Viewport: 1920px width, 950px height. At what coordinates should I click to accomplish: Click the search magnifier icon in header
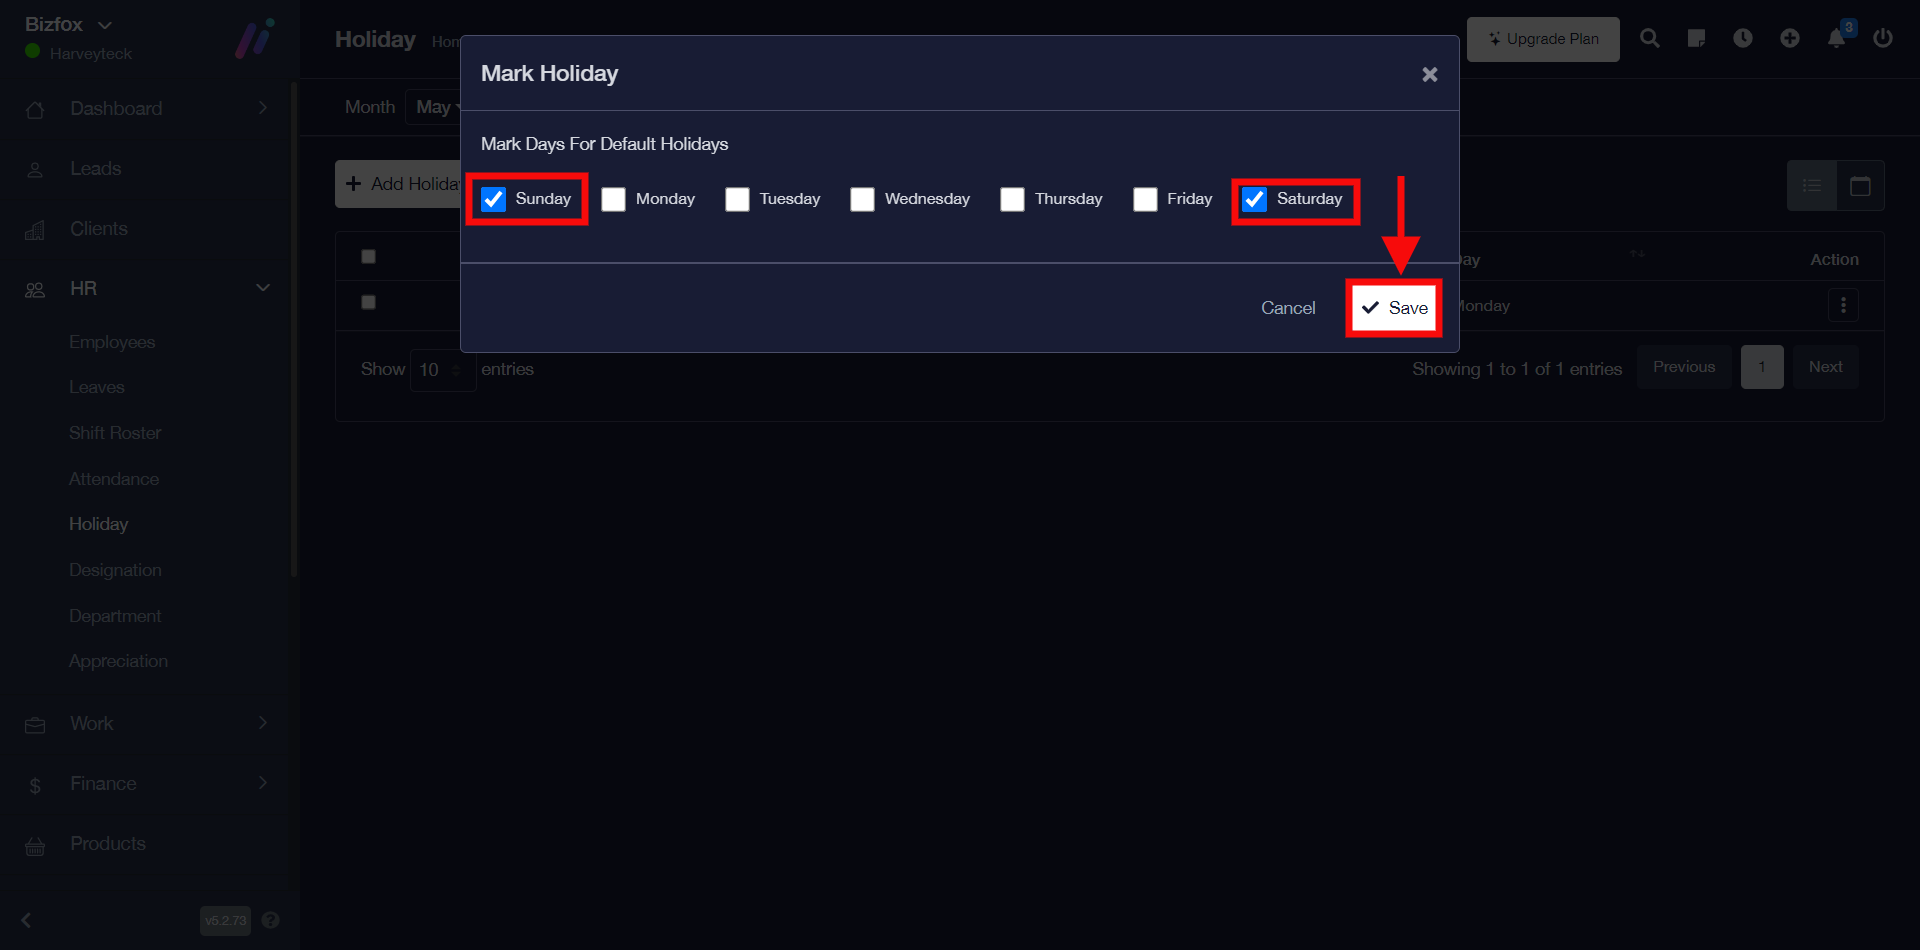(1650, 39)
